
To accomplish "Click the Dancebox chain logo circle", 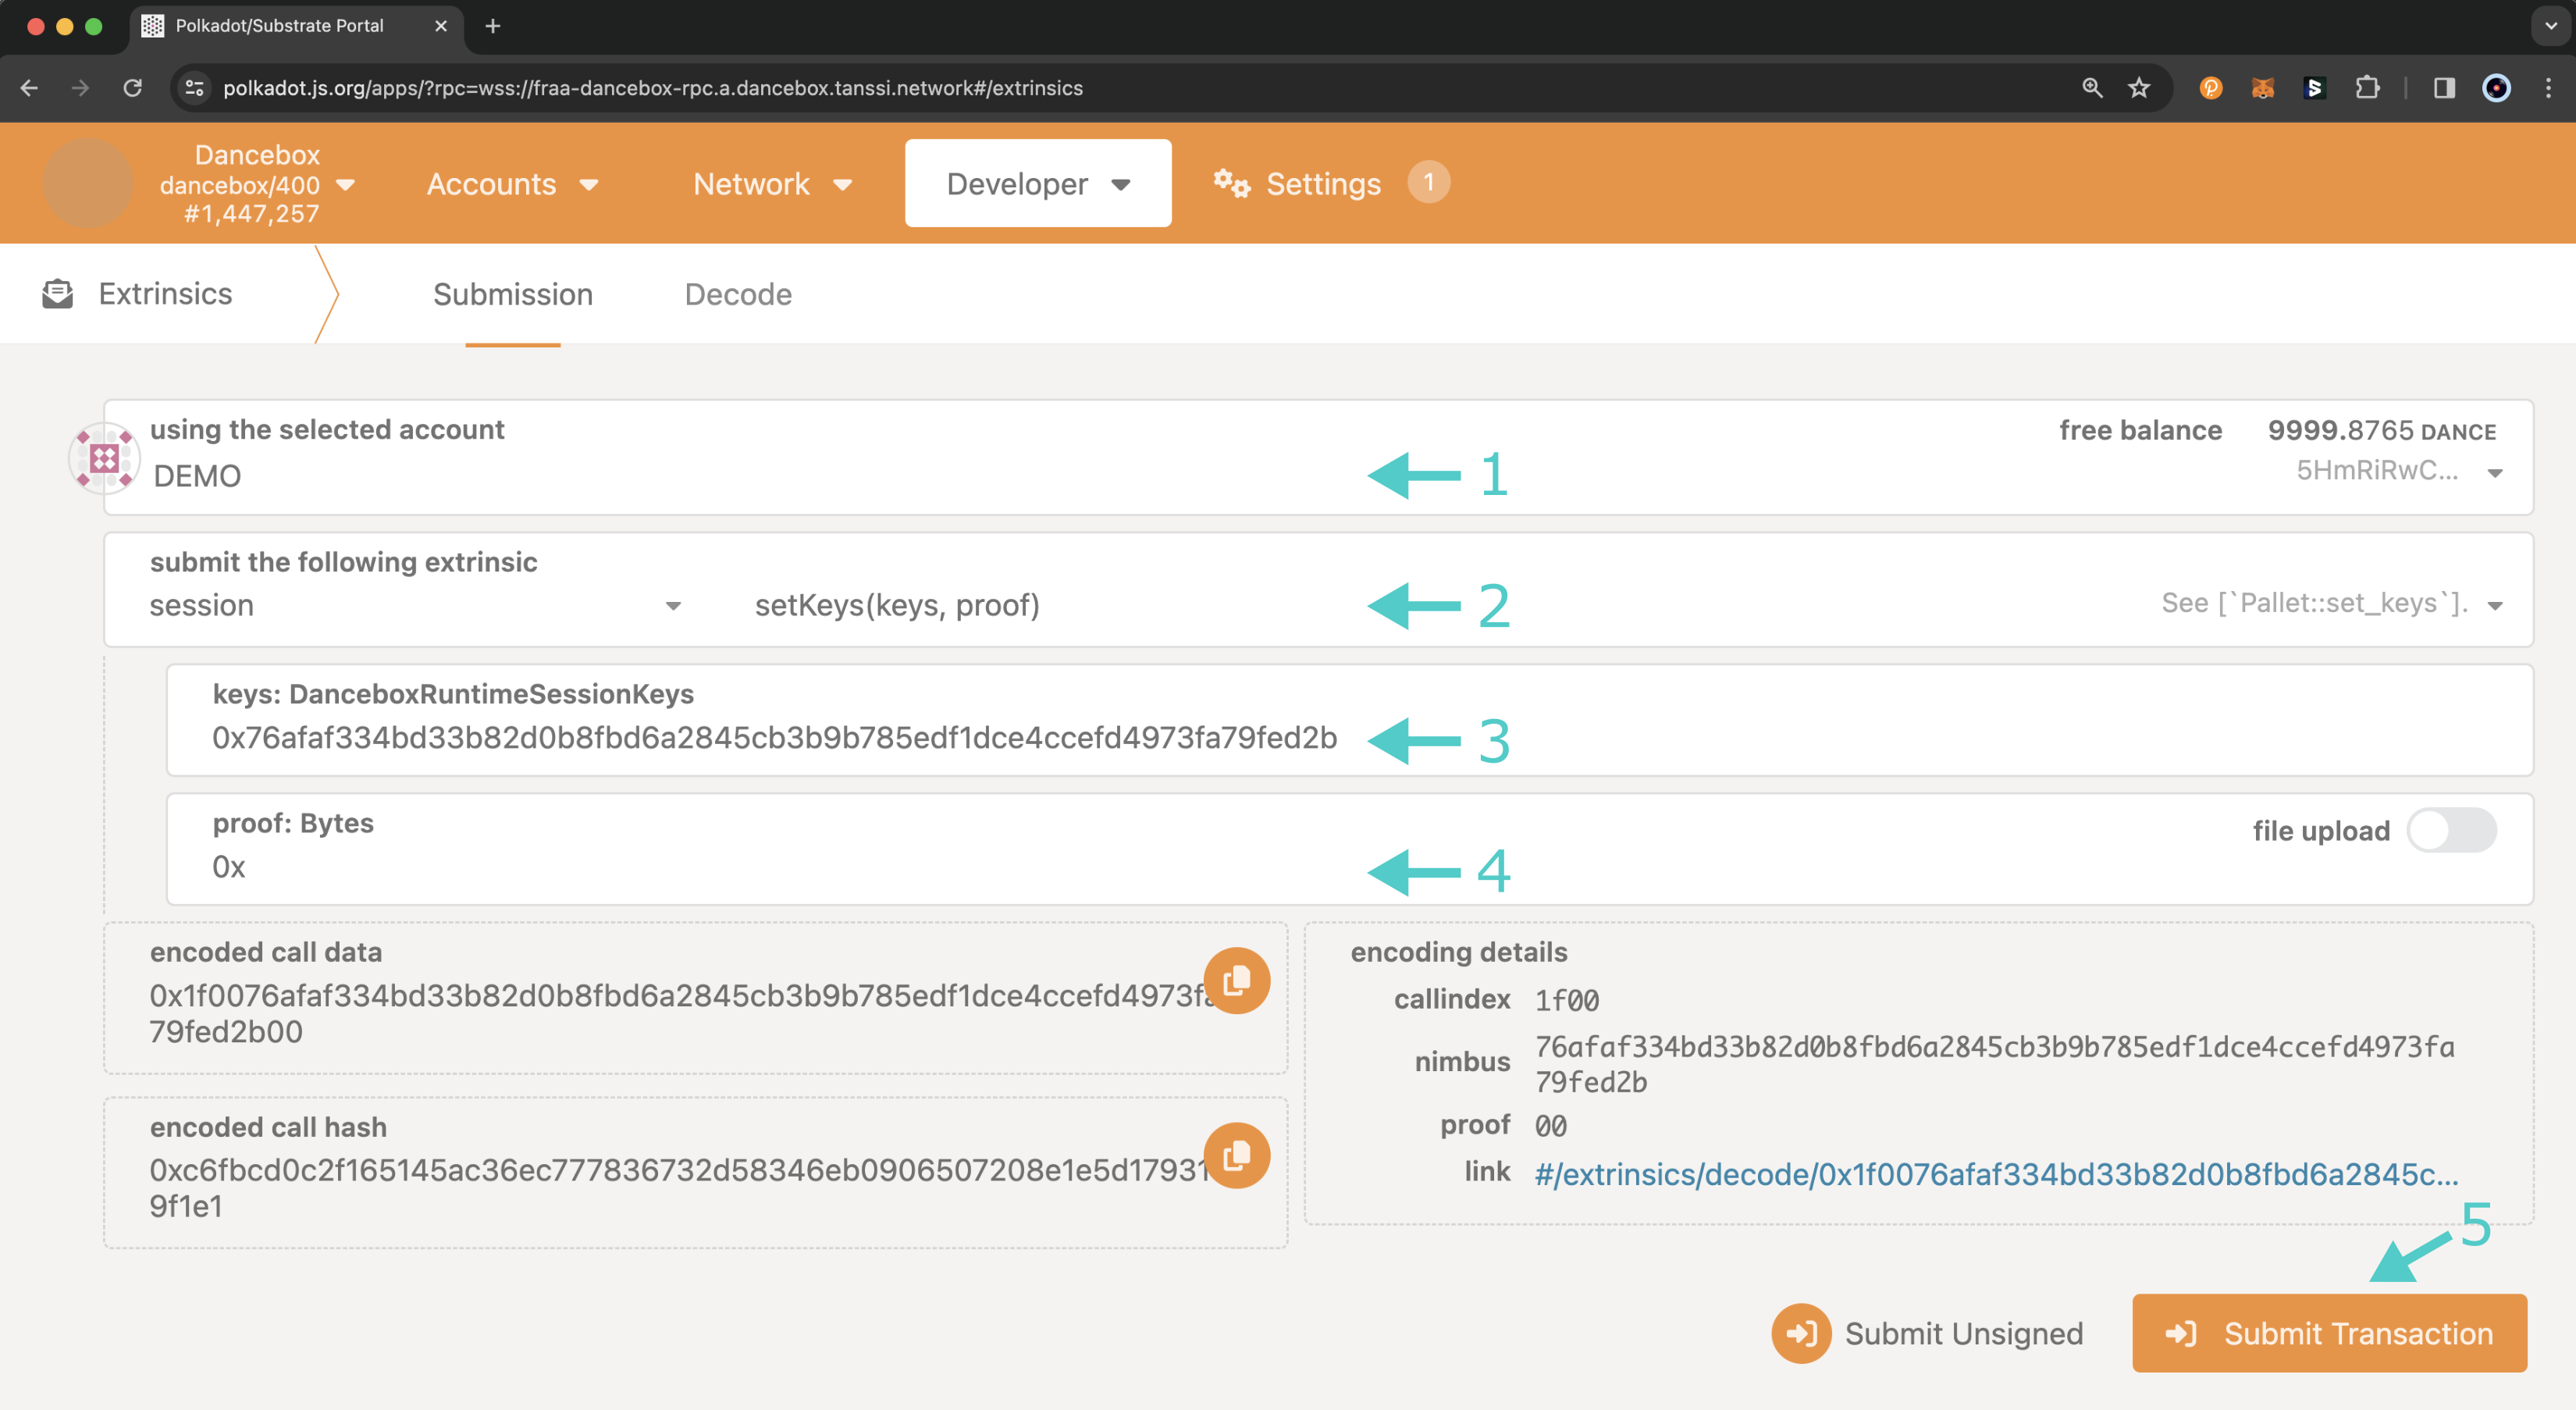I will click(87, 183).
